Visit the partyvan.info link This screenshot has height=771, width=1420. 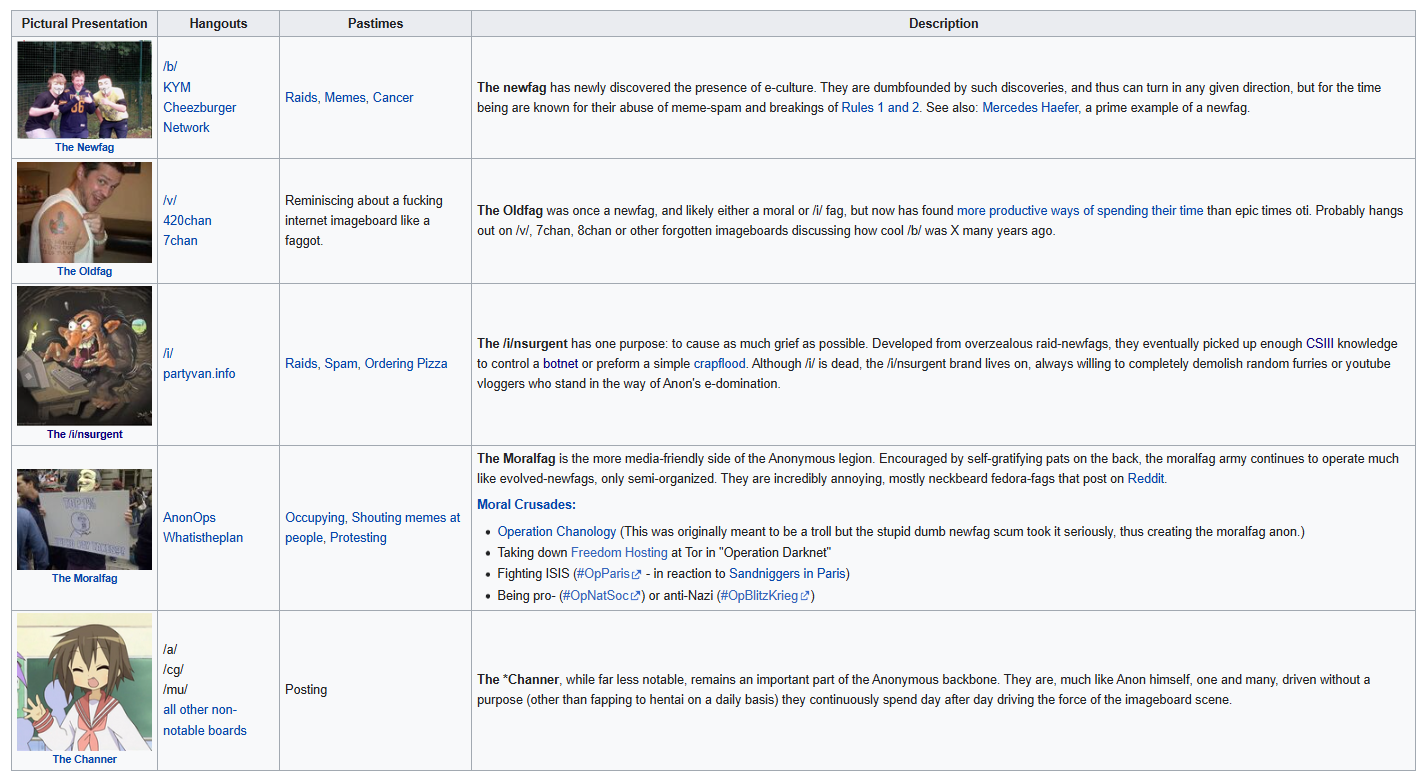coord(199,373)
